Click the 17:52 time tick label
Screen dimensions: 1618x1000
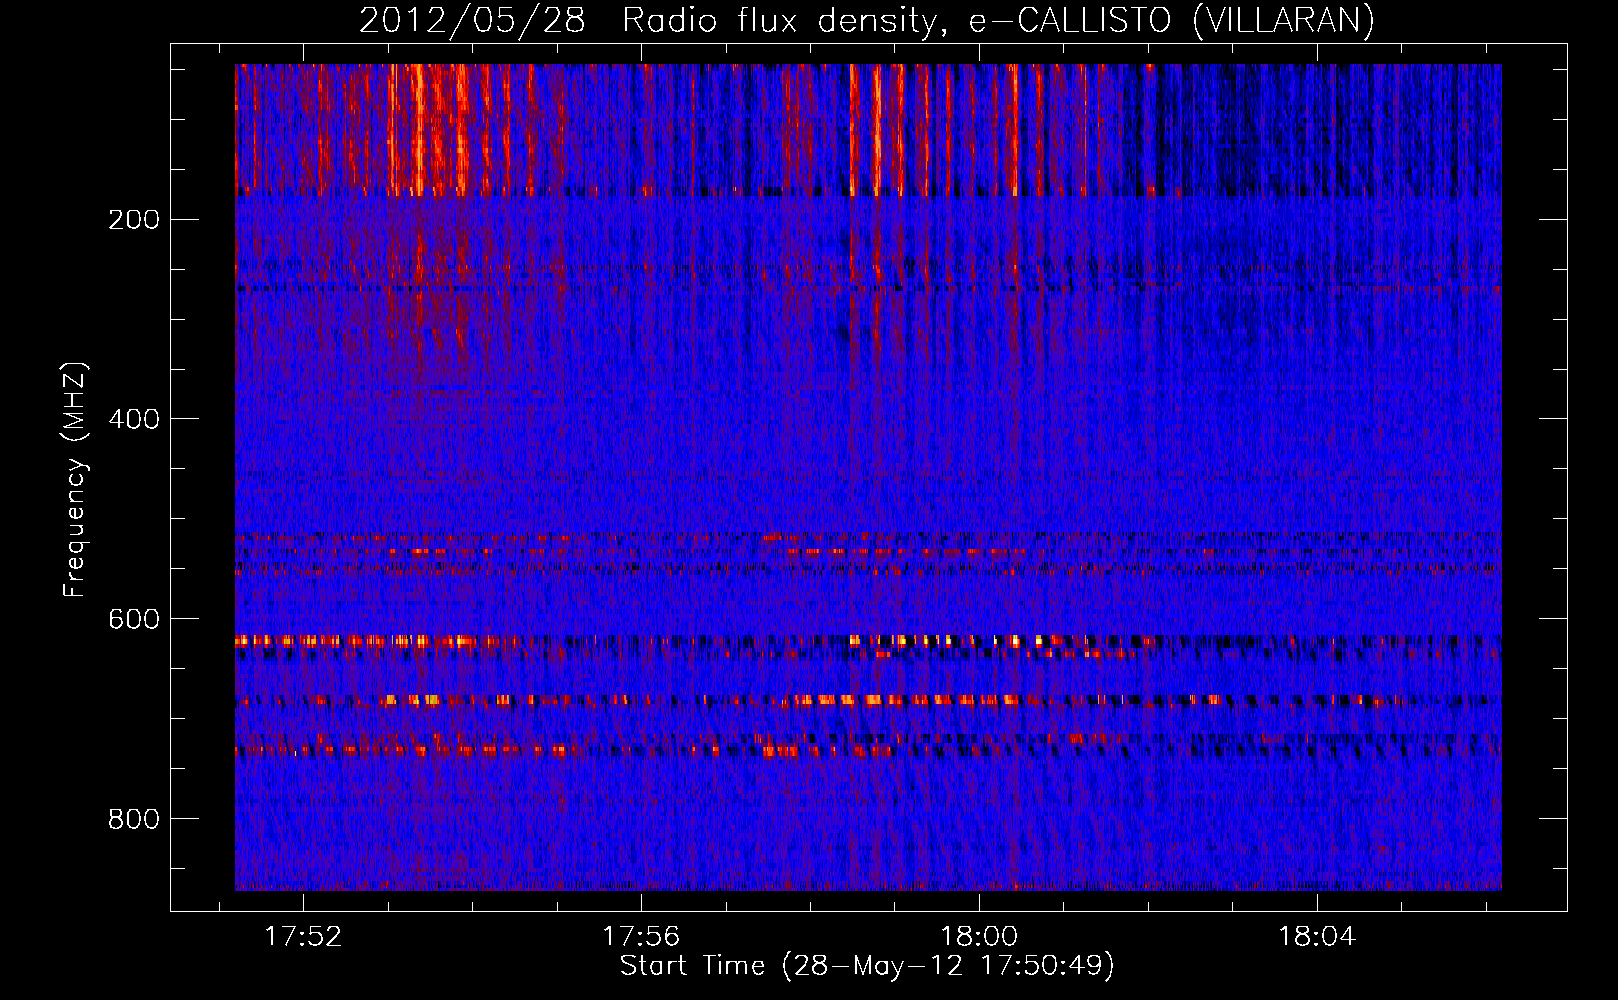click(303, 937)
